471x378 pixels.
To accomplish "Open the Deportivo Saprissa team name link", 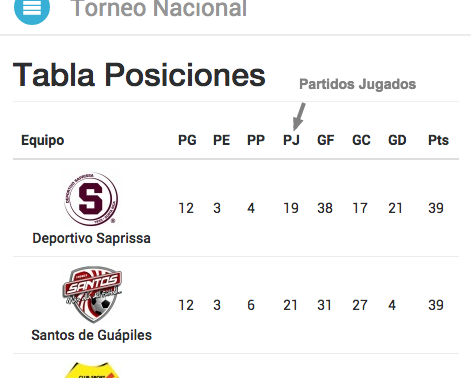I will tap(91, 238).
